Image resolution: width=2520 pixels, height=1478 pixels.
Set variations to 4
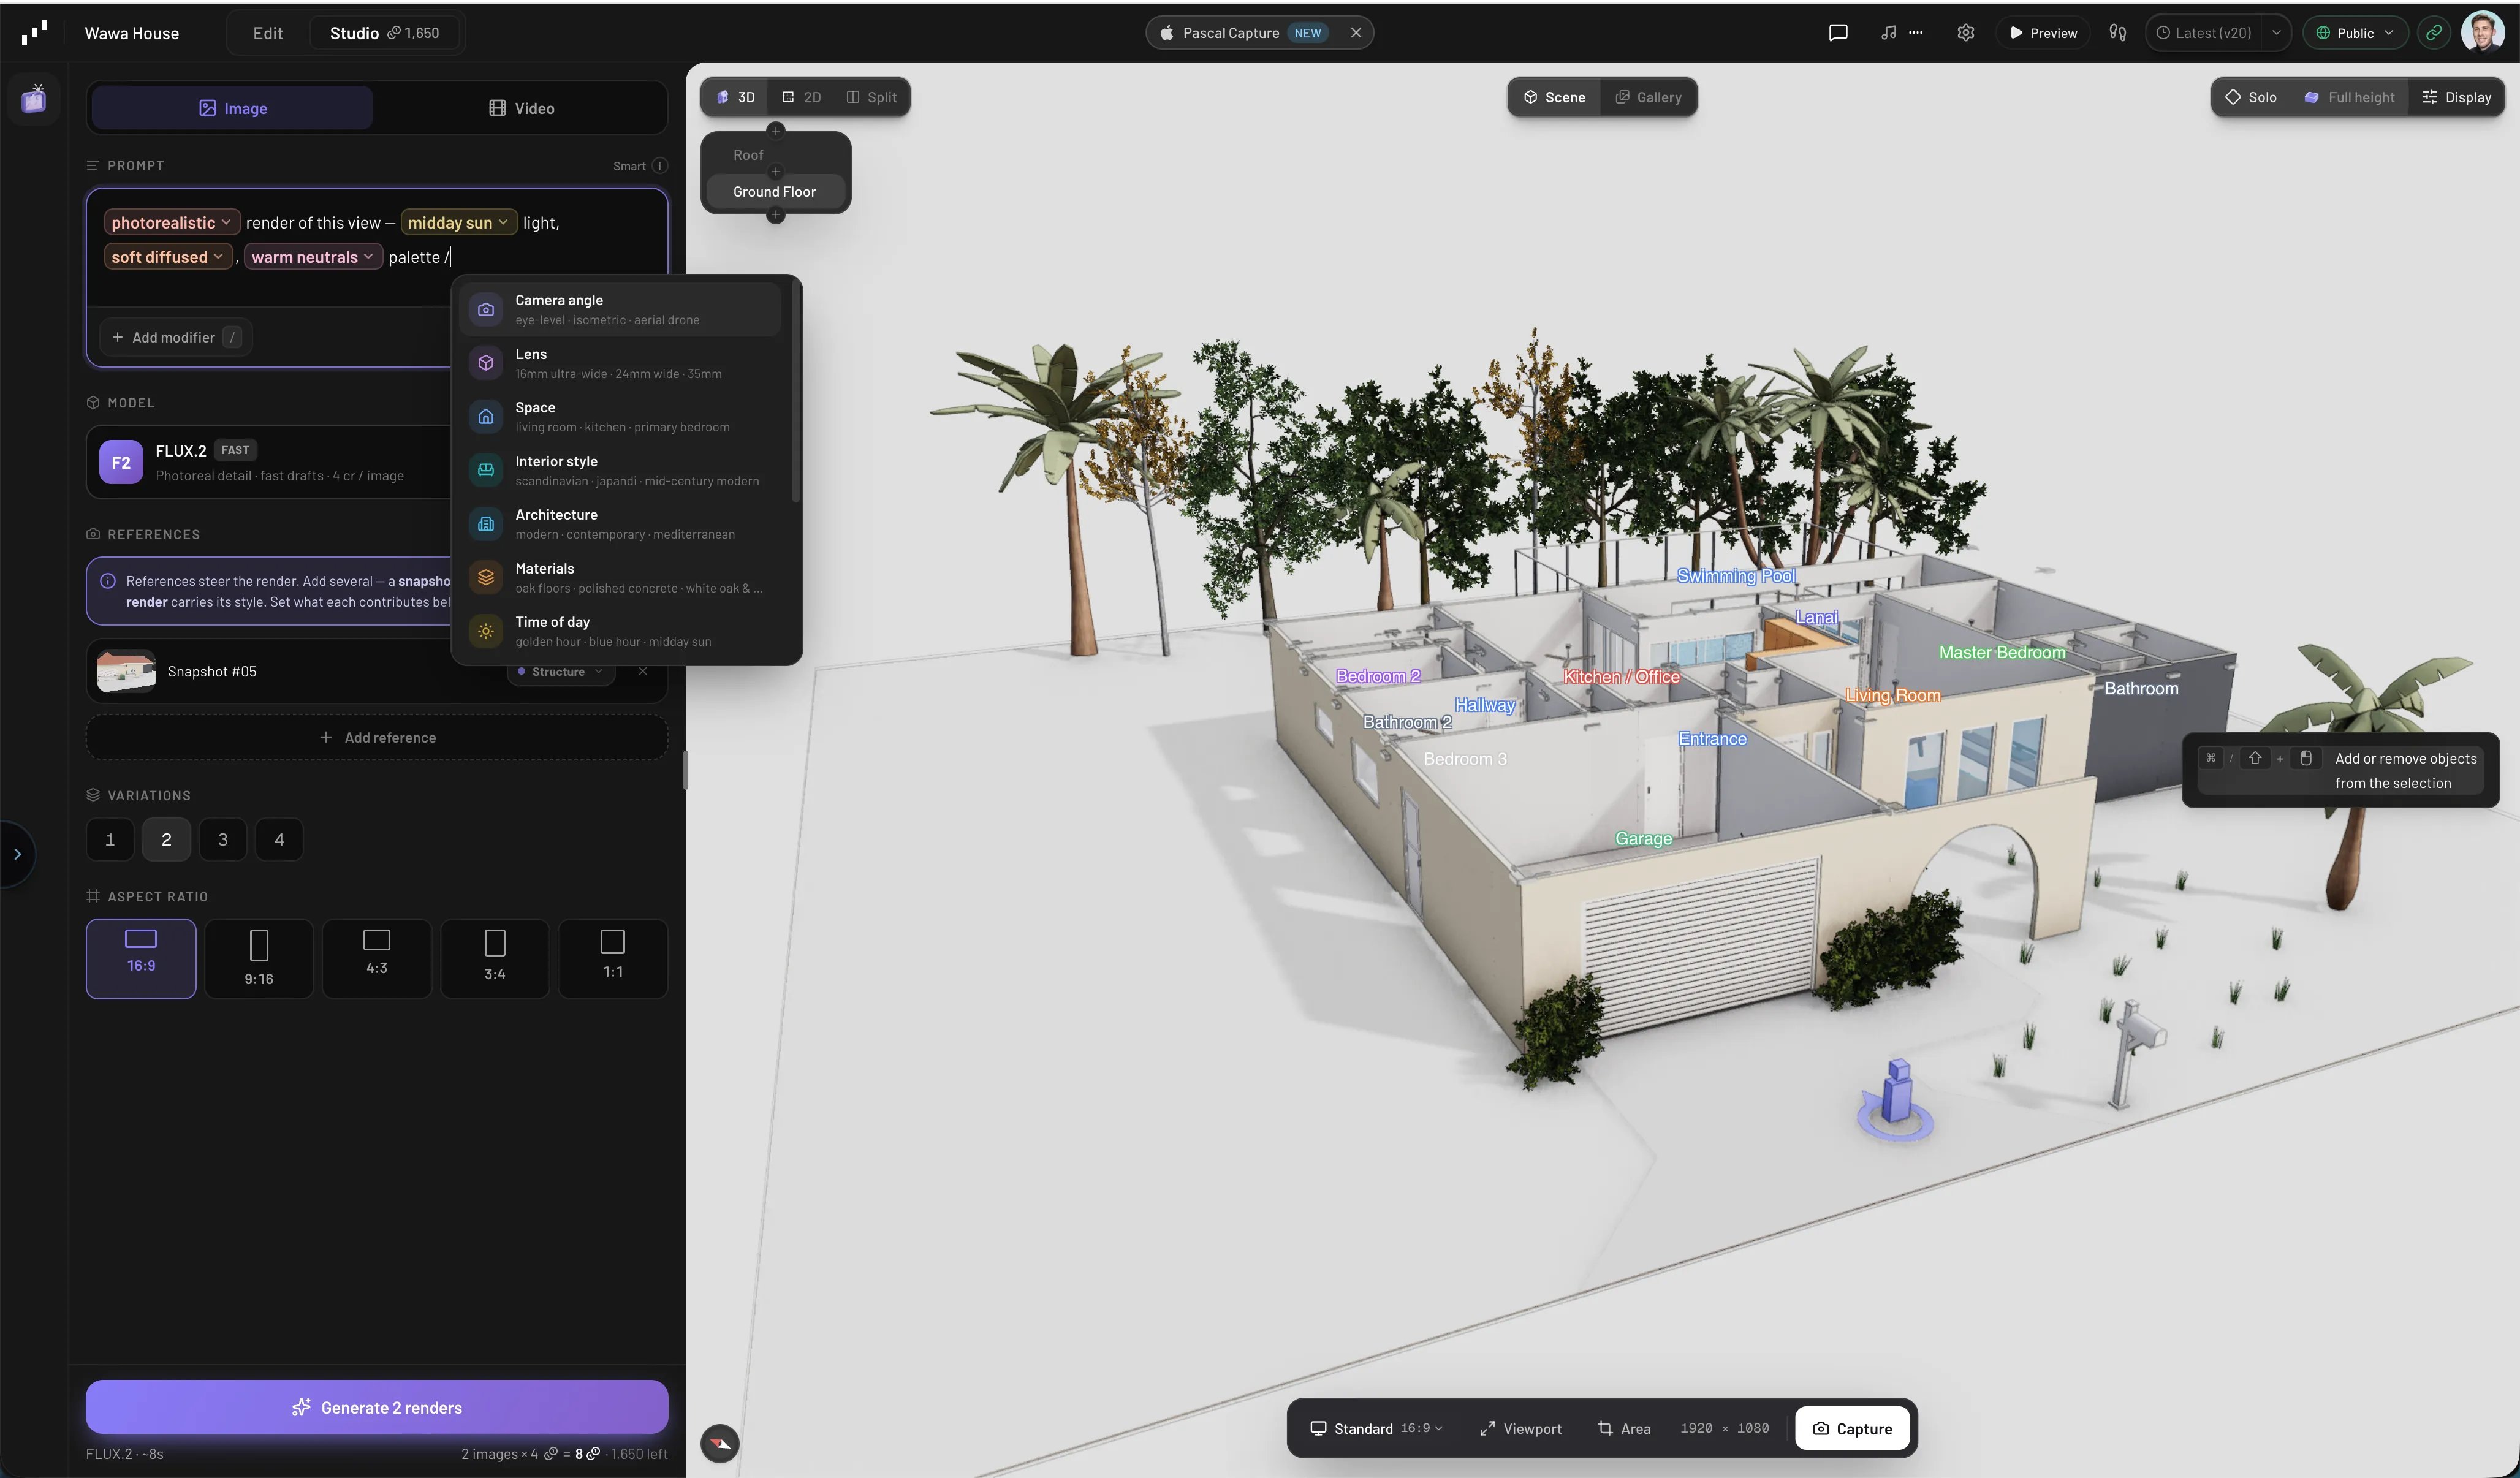coord(279,840)
